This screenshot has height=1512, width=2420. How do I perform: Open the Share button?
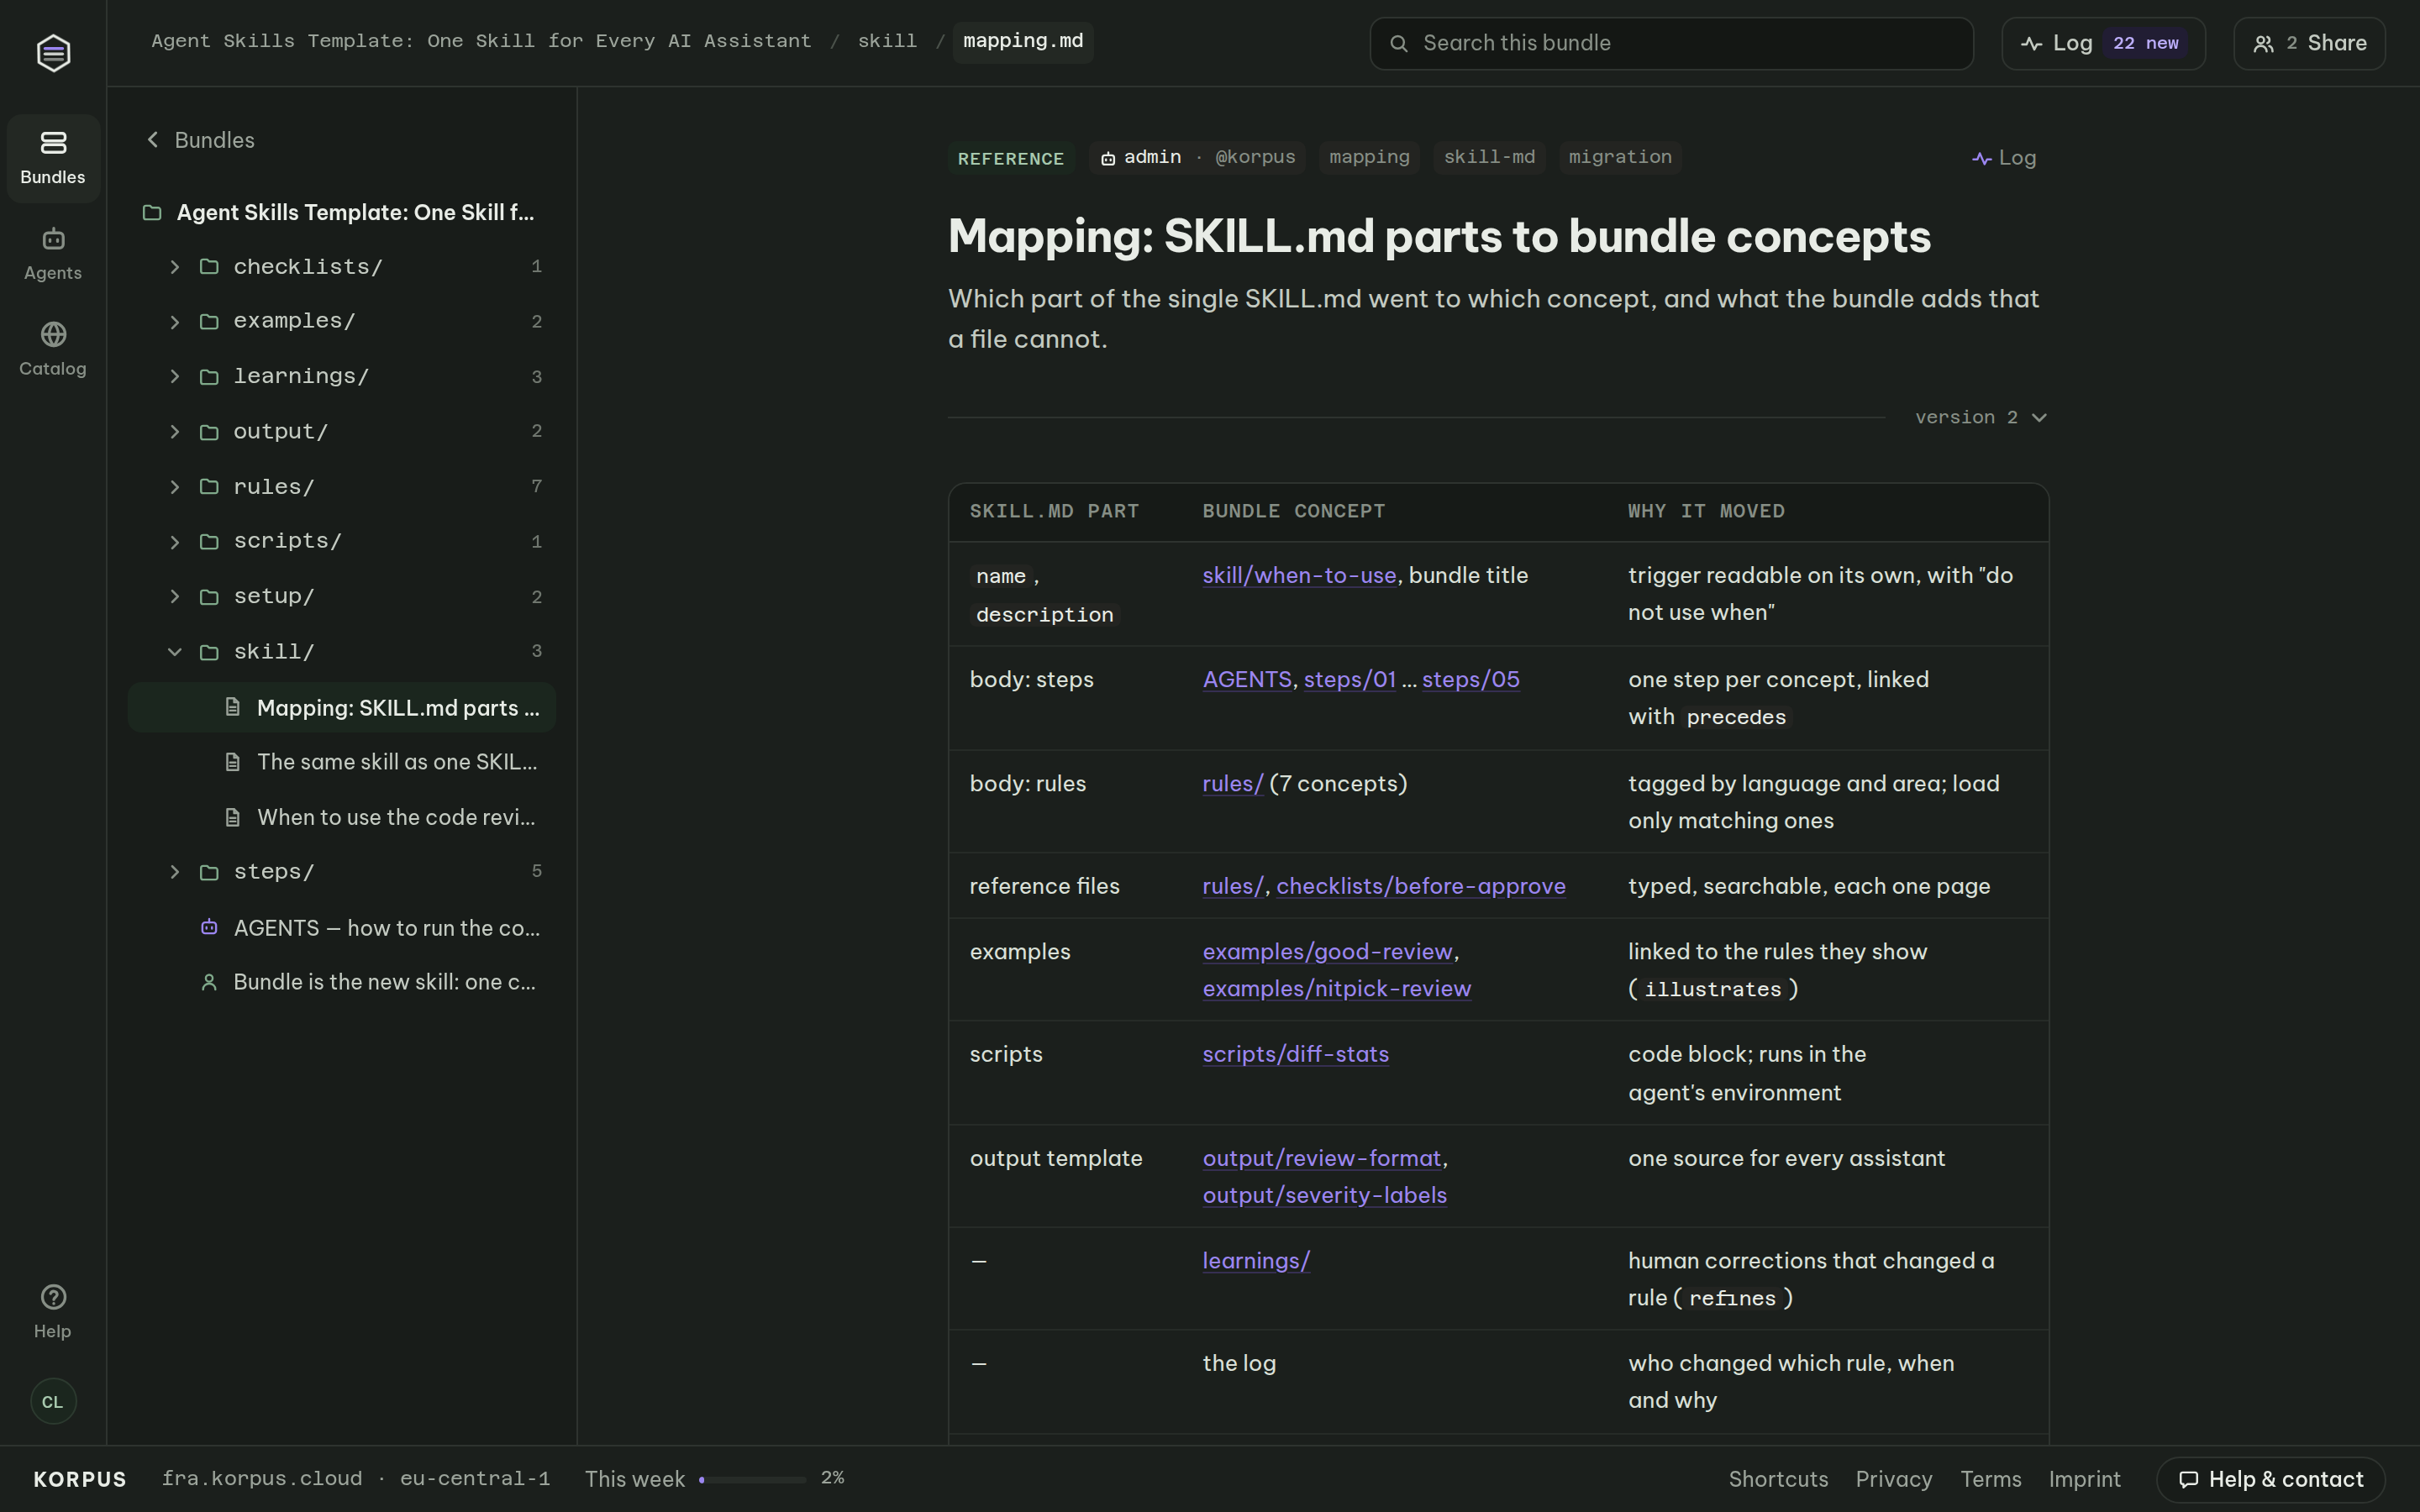[2309, 43]
